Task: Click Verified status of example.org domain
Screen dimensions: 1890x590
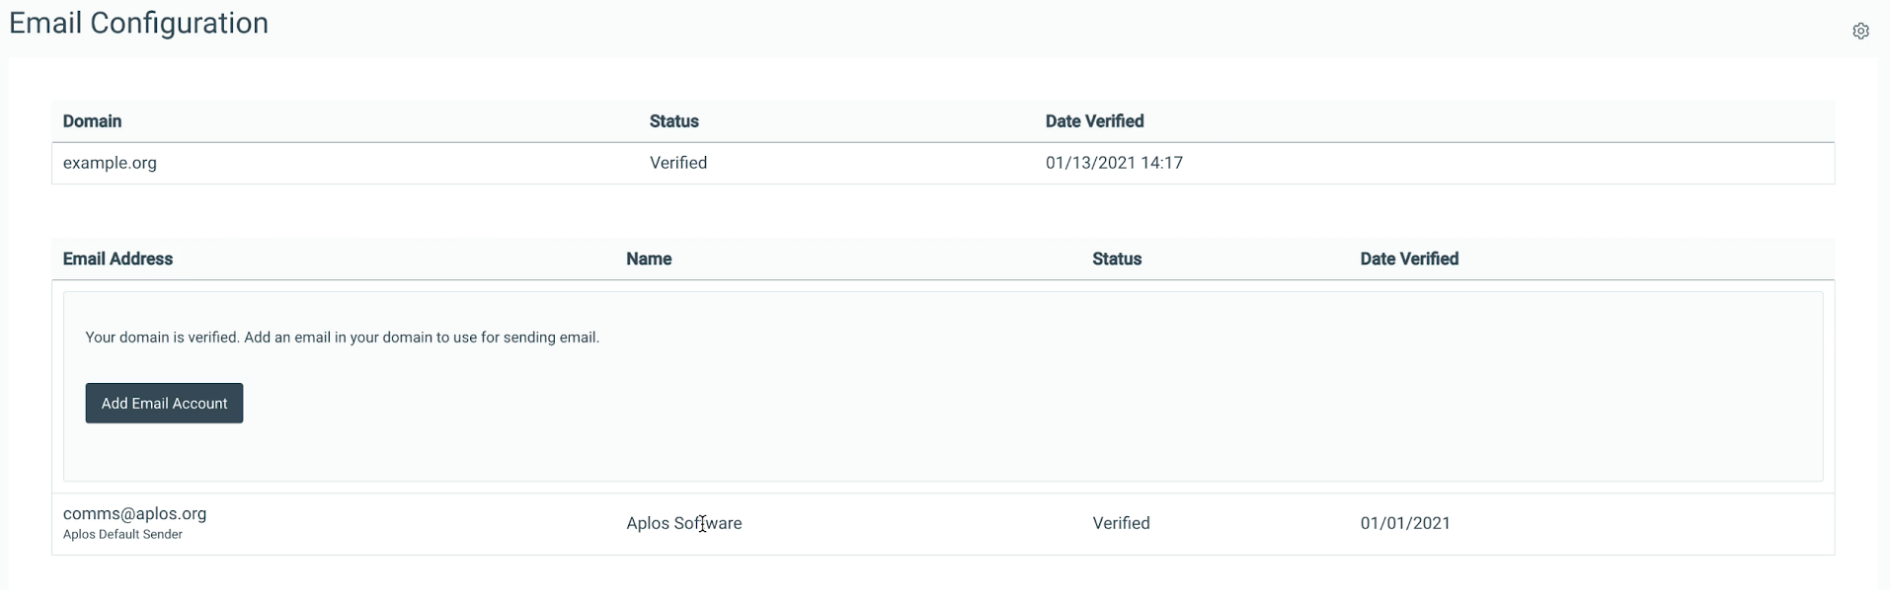Action: pos(678,163)
